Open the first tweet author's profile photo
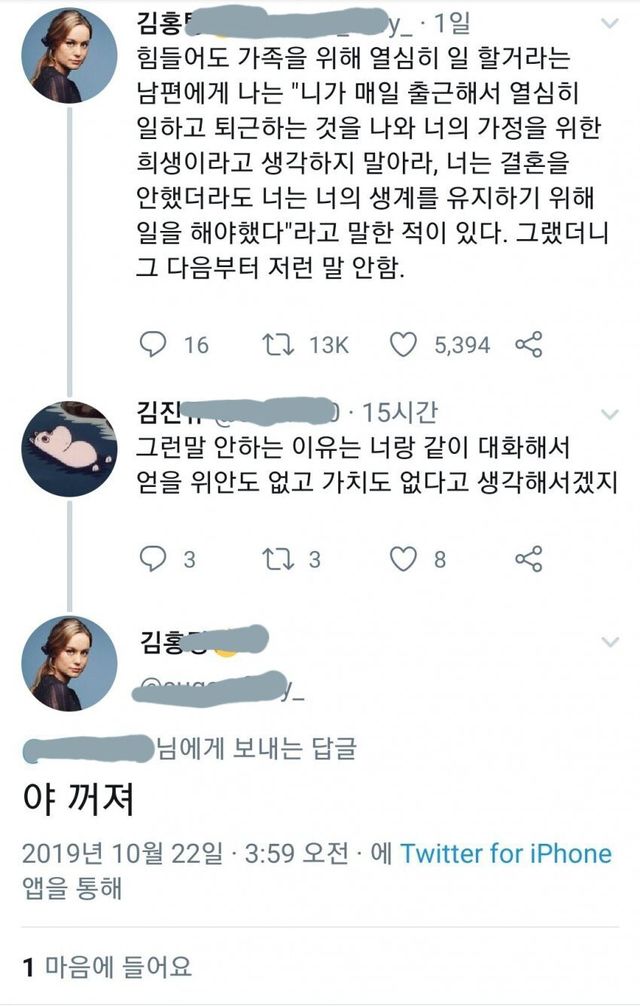Viewport: 640px width, 1007px height. coord(68,57)
